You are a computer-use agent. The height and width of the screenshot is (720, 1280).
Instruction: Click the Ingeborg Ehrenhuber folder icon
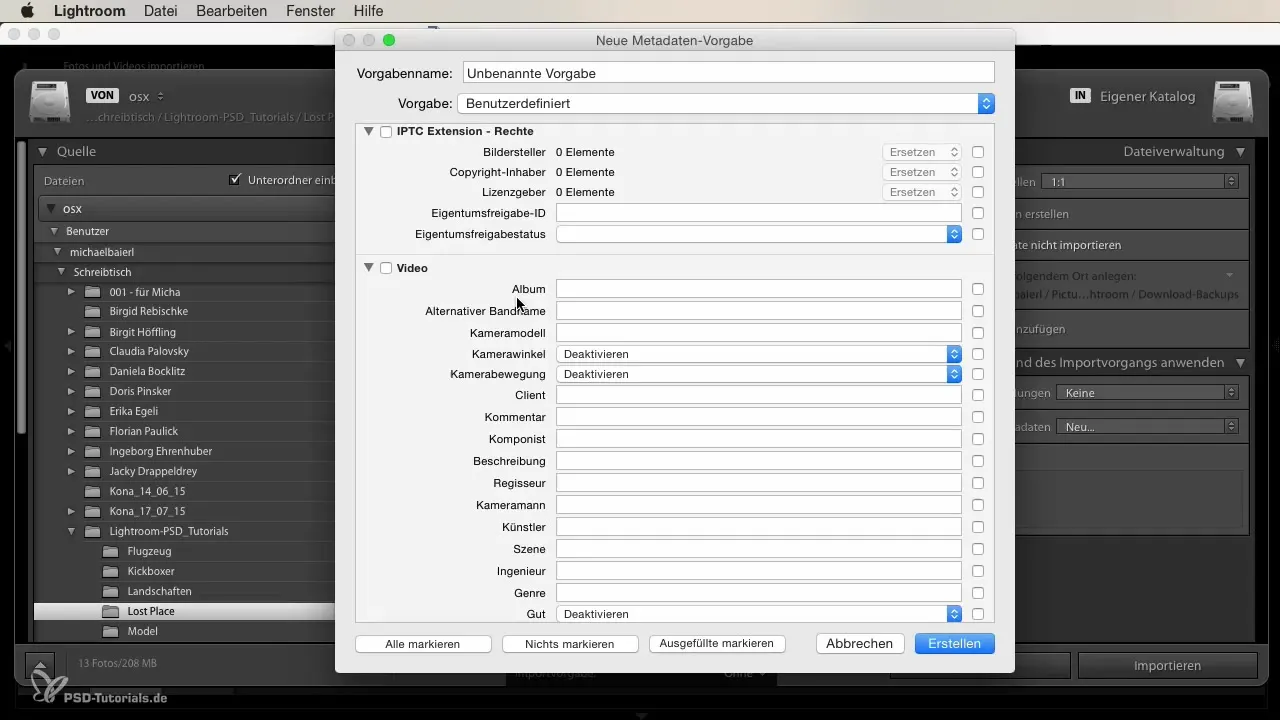(x=93, y=451)
